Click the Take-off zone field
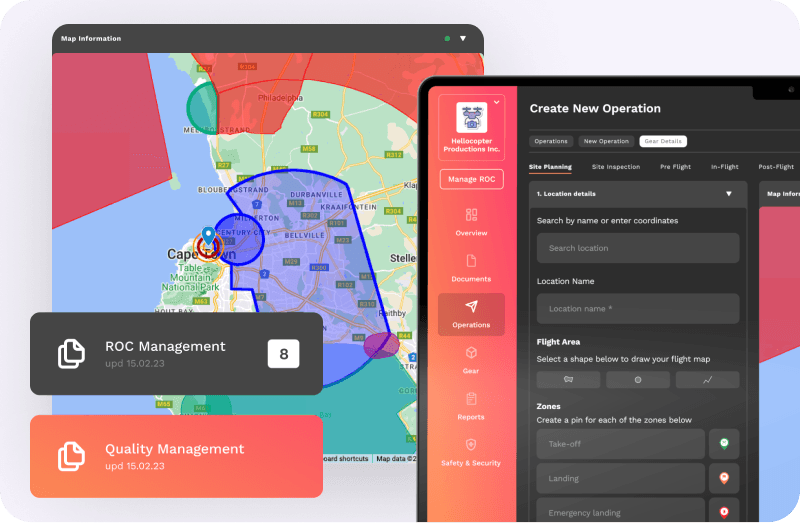 point(620,444)
